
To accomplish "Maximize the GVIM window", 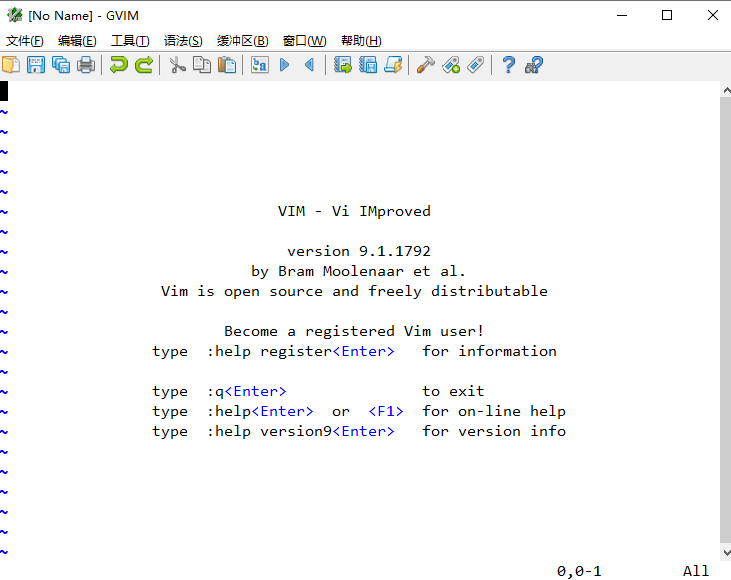I will click(667, 15).
